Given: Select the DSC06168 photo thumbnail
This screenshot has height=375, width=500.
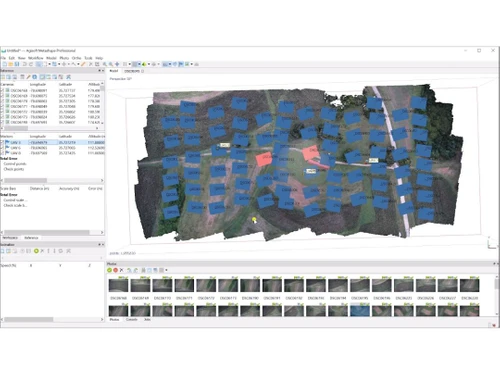Looking at the screenshot, I should tap(118, 285).
